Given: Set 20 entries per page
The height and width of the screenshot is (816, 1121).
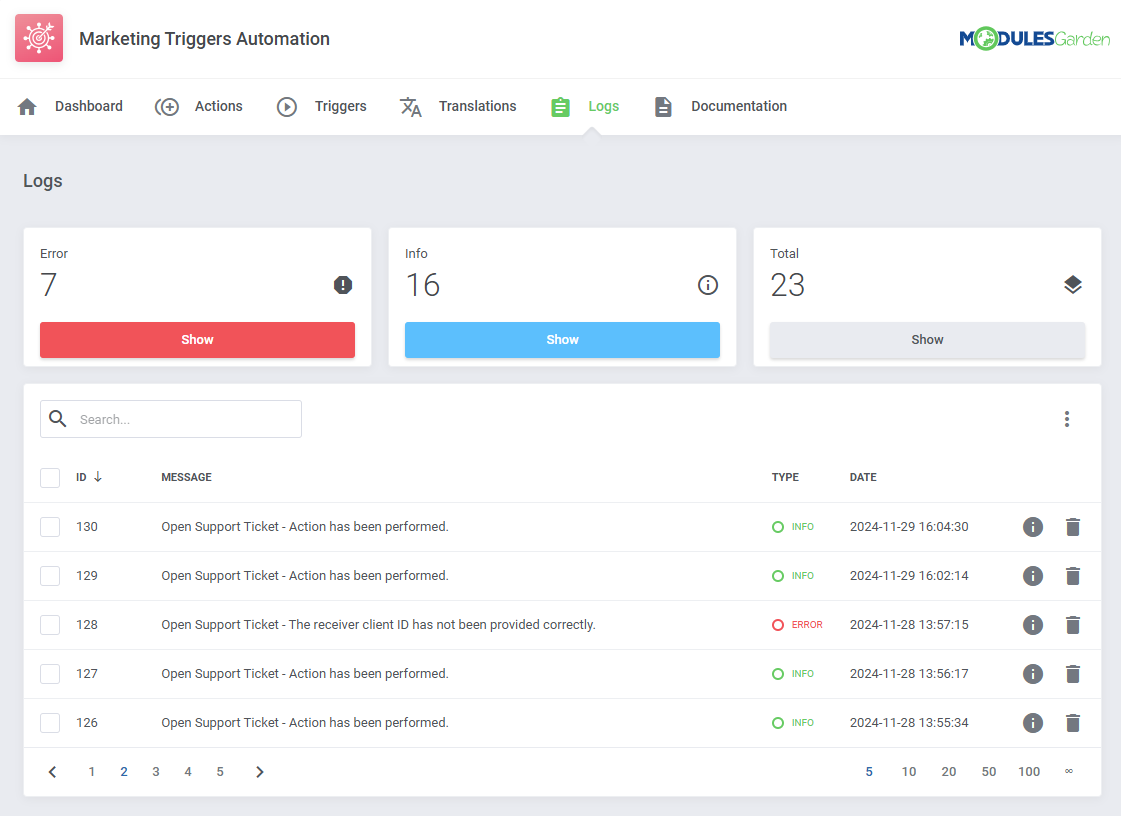Looking at the screenshot, I should (x=949, y=772).
